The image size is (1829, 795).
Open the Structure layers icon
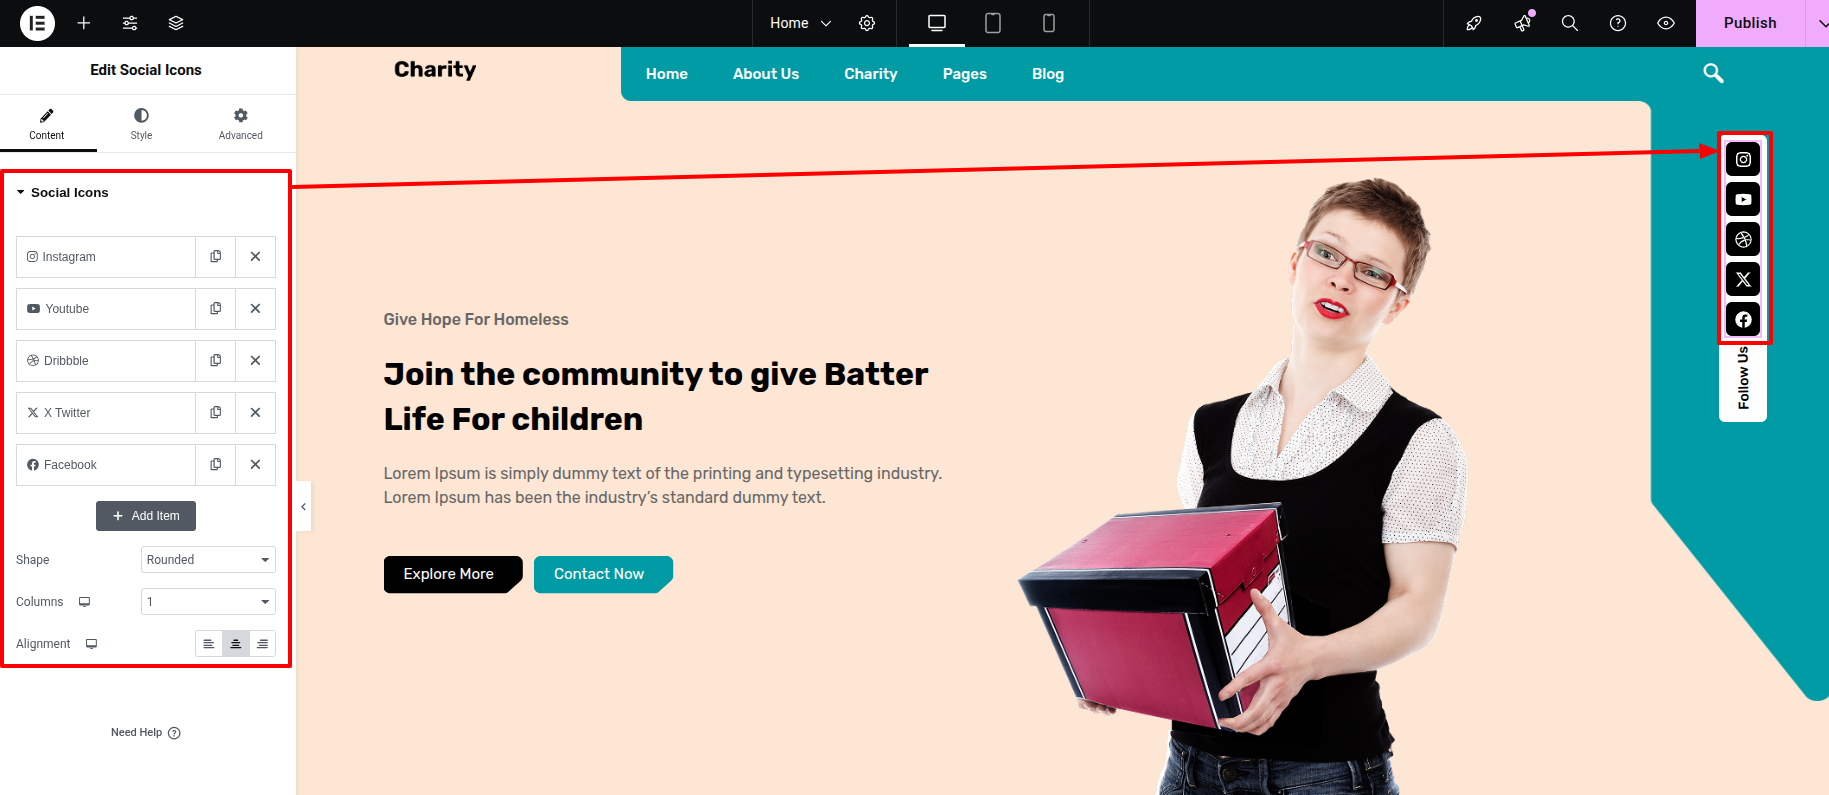pyautogui.click(x=176, y=23)
